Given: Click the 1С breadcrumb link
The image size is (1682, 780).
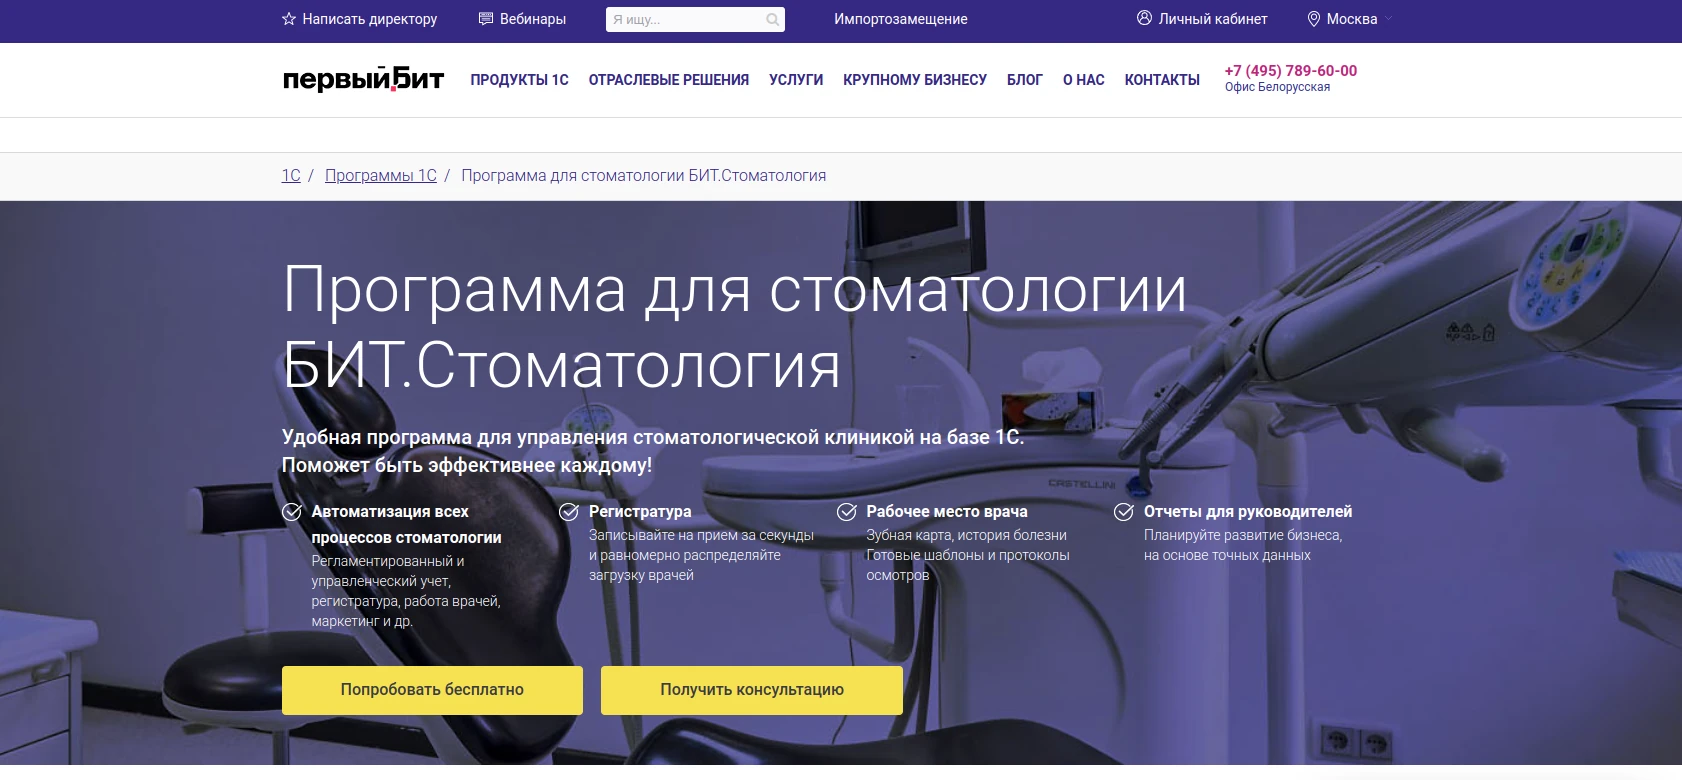Looking at the screenshot, I should (291, 176).
